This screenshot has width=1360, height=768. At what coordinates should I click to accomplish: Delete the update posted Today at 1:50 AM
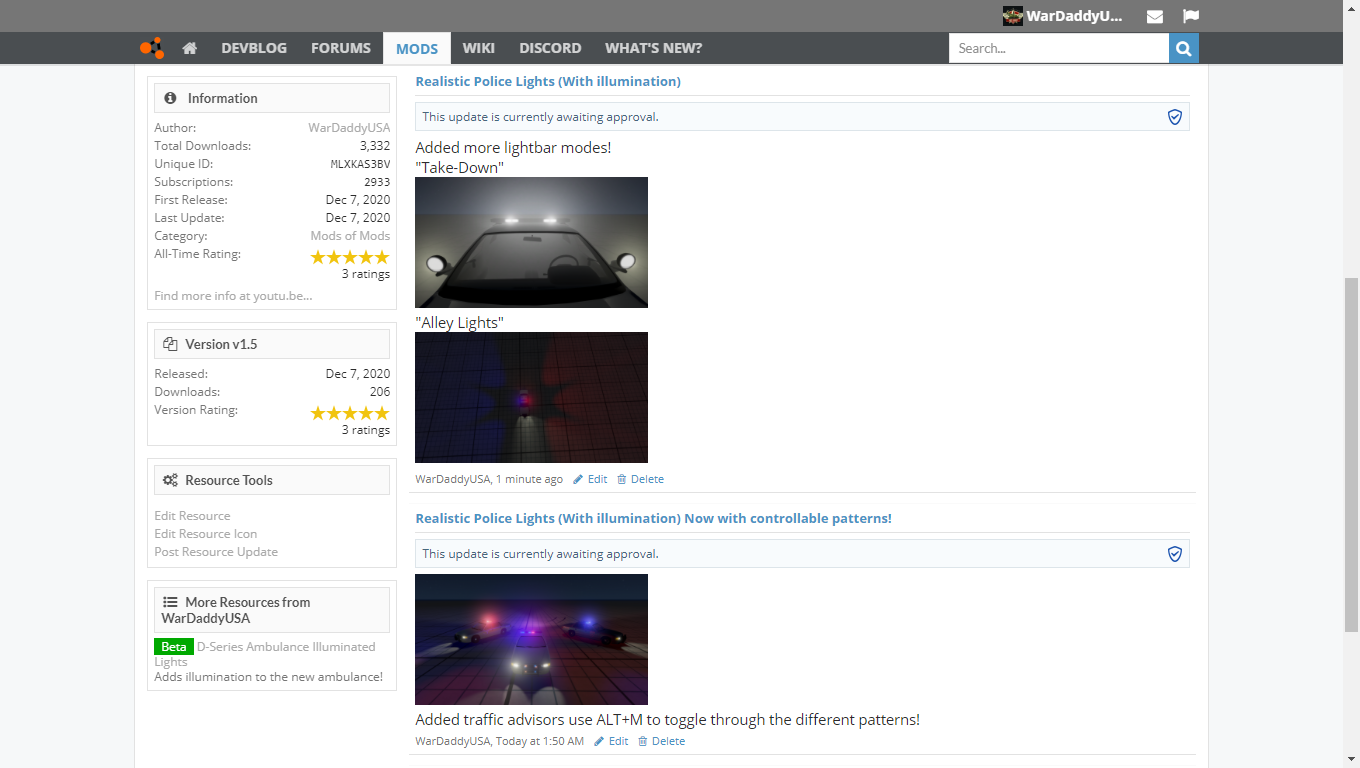(x=661, y=741)
